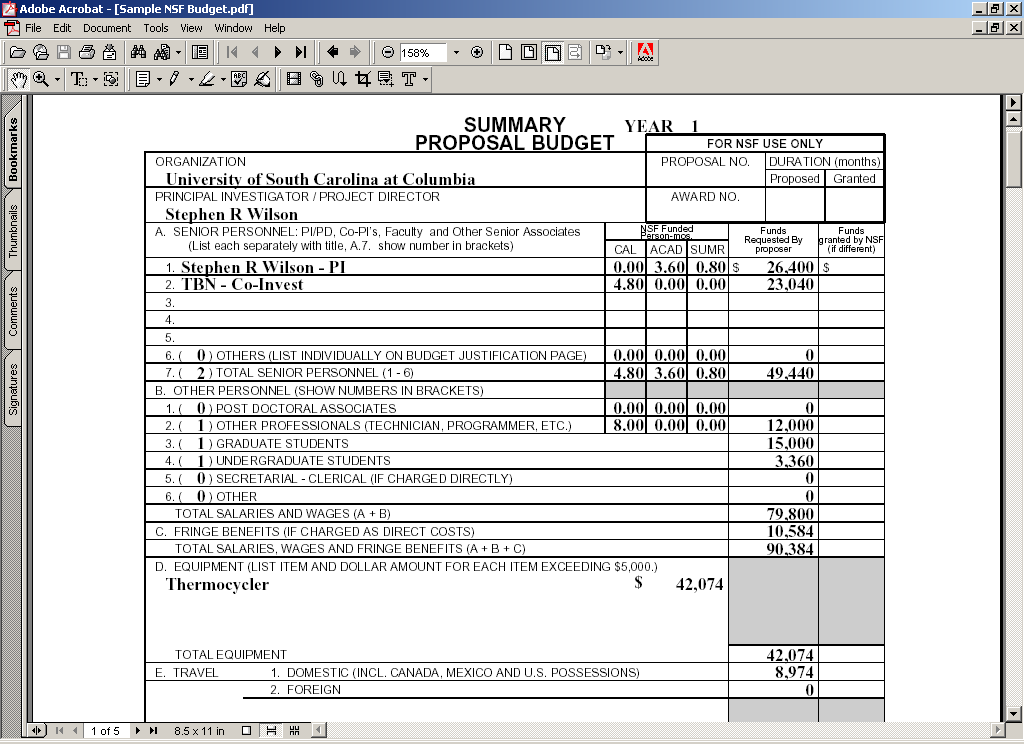Viewport: 1024px width, 744px height.
Task: Click the 158% zoom value field
Action: [x=423, y=52]
